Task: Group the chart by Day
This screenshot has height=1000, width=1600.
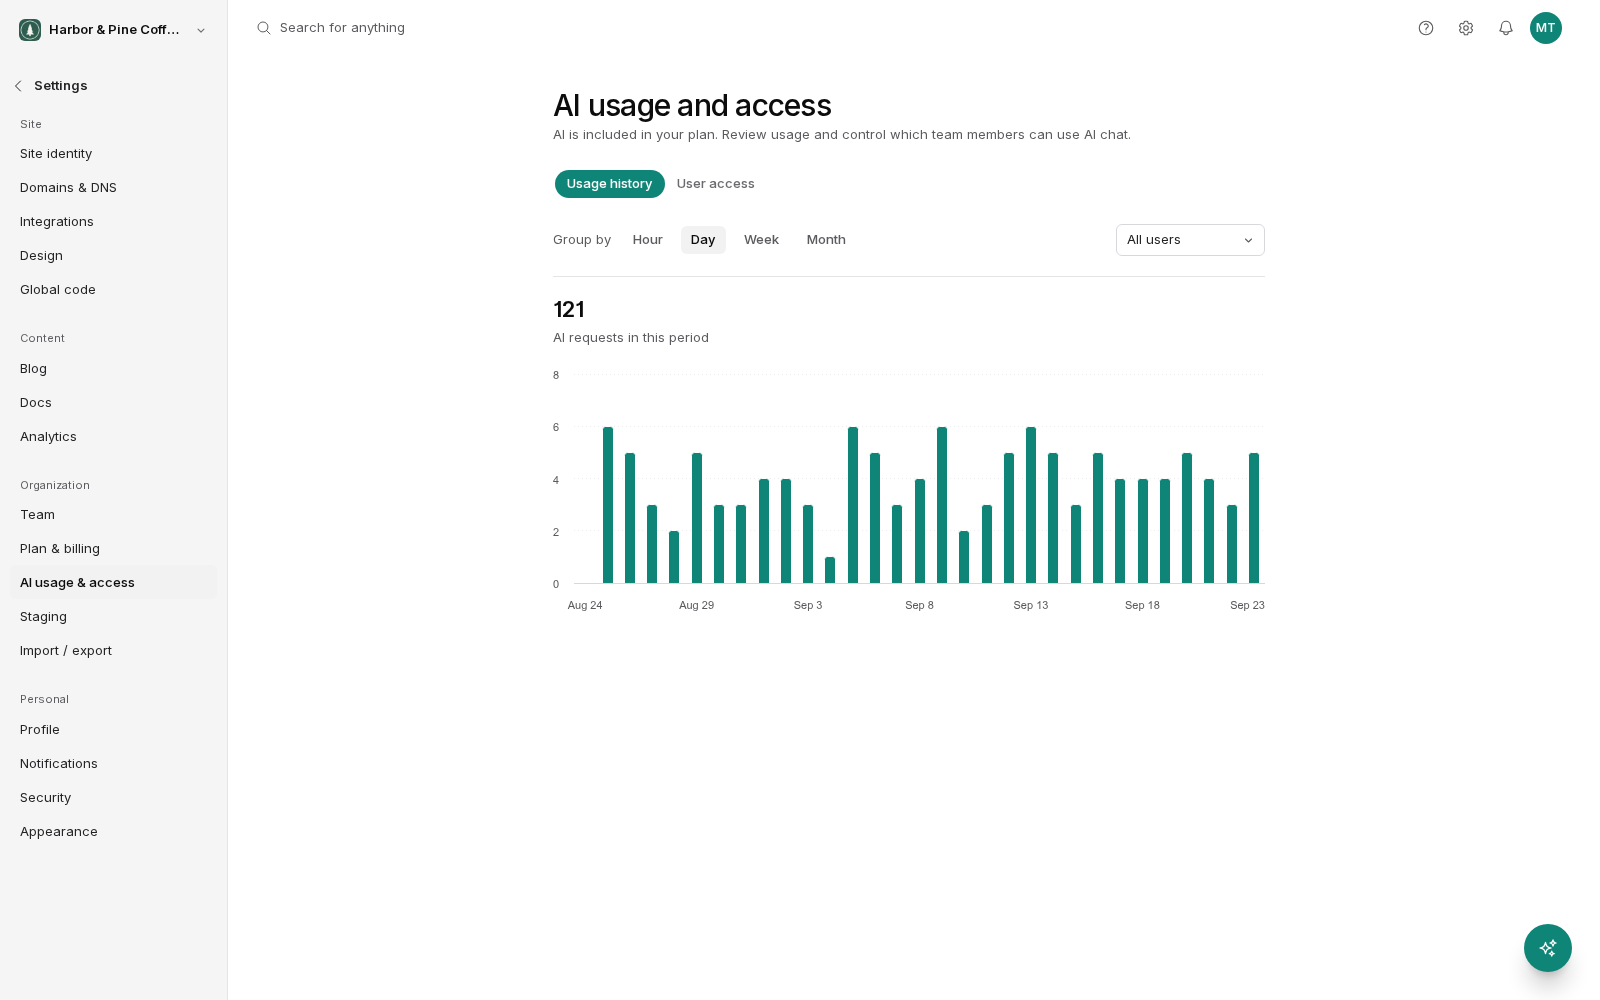Action: tap(703, 240)
